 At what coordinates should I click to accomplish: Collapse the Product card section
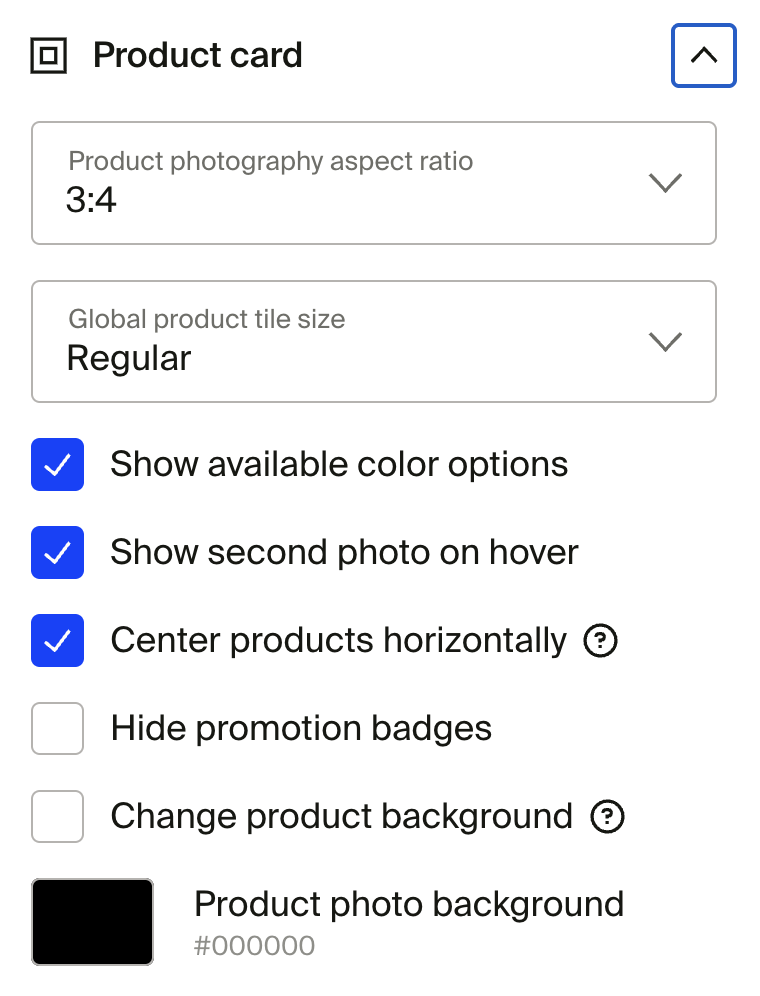tap(704, 56)
